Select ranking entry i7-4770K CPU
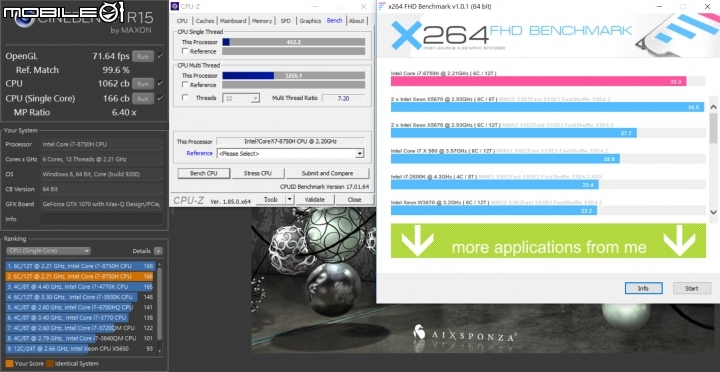Viewport: 720px width, 372px height. [x=80, y=287]
